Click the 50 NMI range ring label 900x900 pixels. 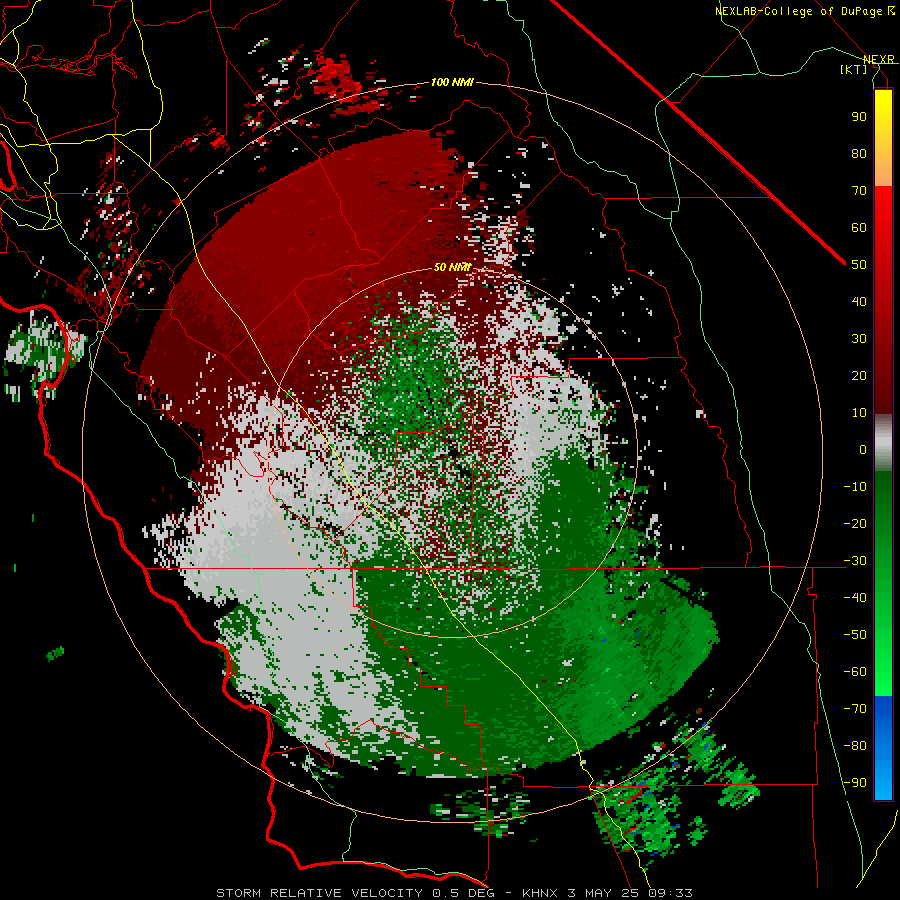click(452, 267)
